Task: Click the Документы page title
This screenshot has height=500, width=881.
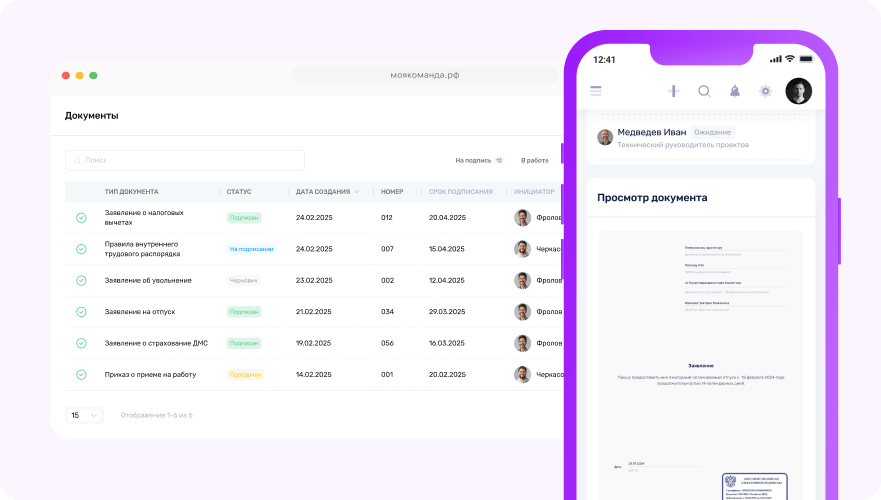Action: [92, 116]
